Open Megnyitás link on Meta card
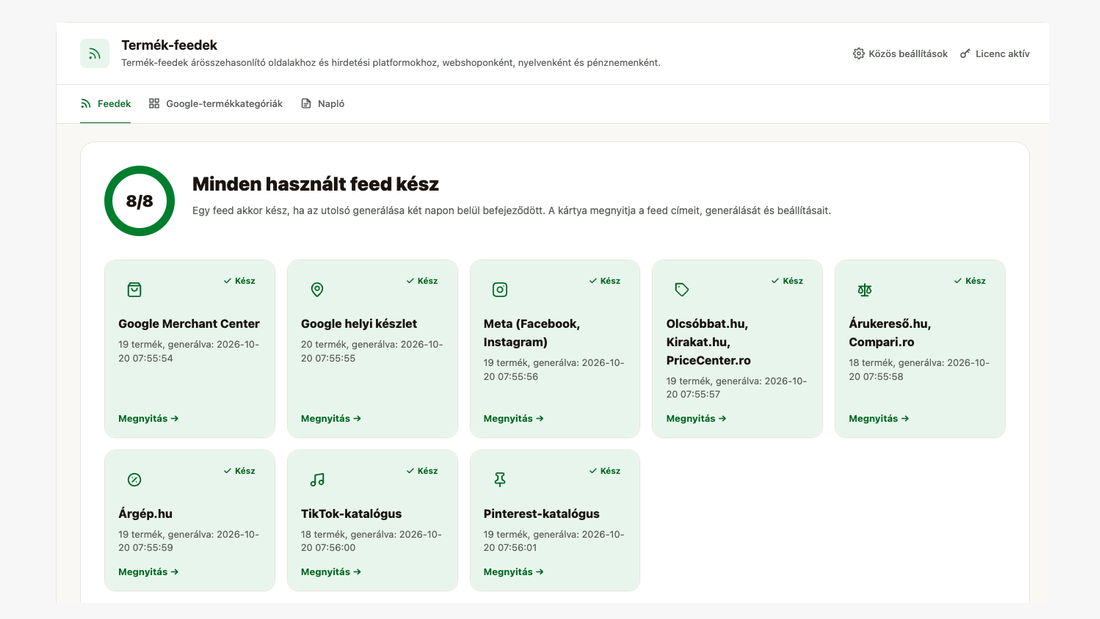 click(x=514, y=418)
